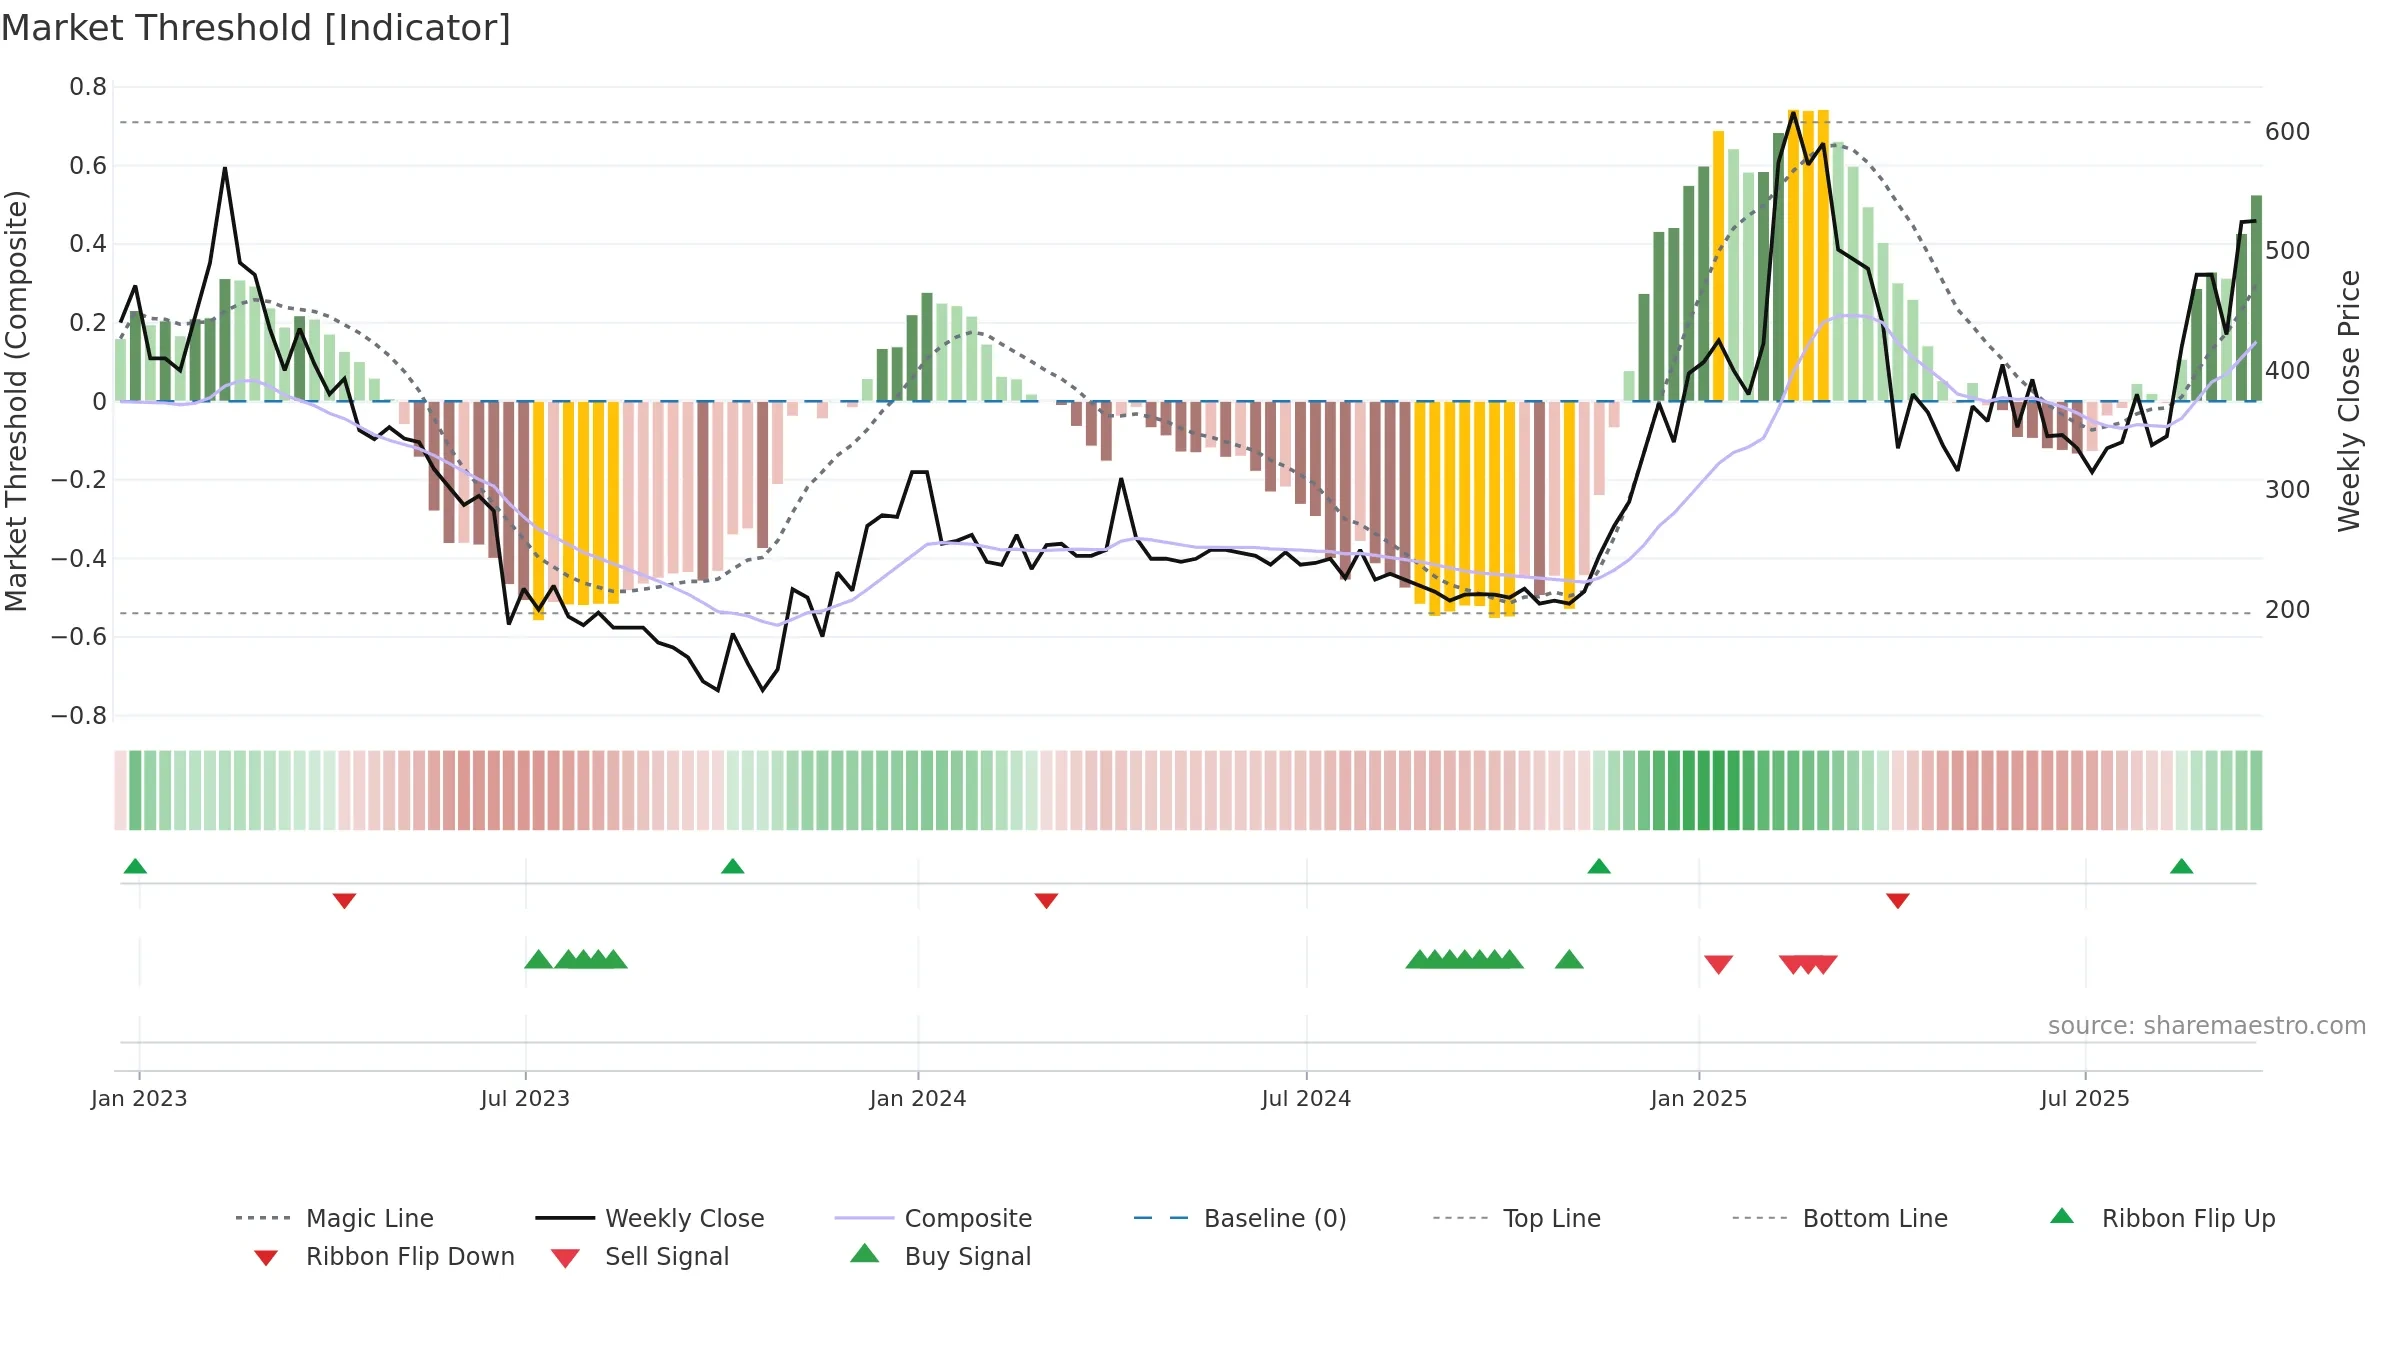Screen dimensions: 2400x1350
Task: Toggle the Sell Signal legend entry
Action: coord(640,1256)
